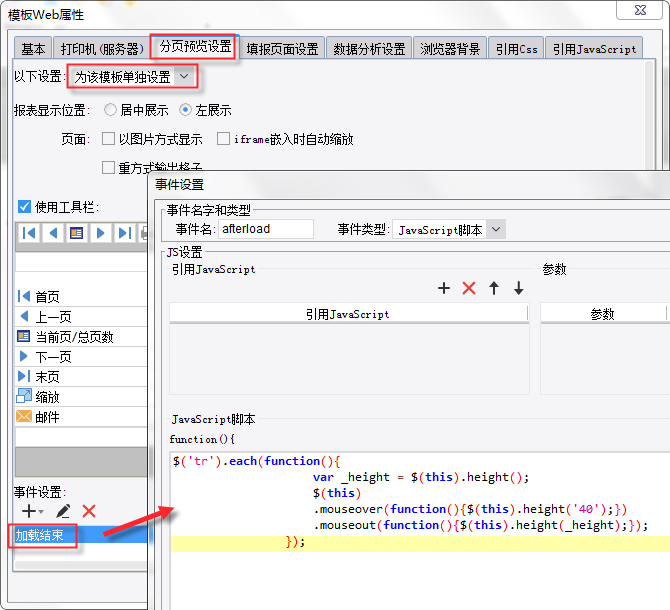
Task: Close the 模板Web属性 dialog window
Action: pos(640,10)
